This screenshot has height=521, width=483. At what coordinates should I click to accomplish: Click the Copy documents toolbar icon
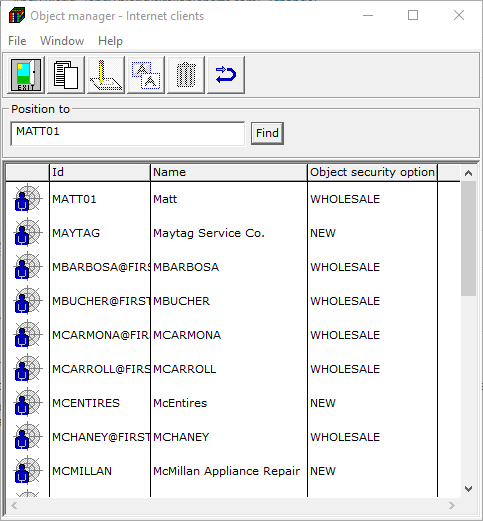point(66,75)
